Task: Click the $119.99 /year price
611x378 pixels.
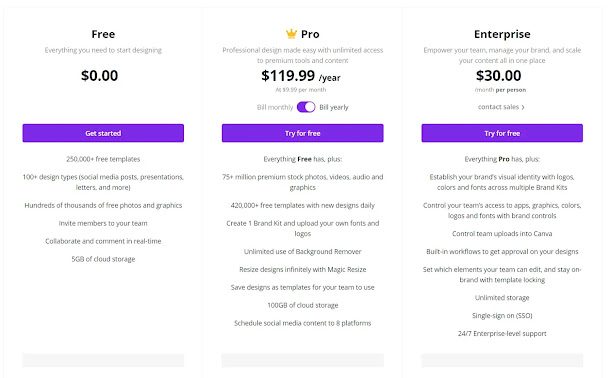Action: pyautogui.click(x=301, y=76)
